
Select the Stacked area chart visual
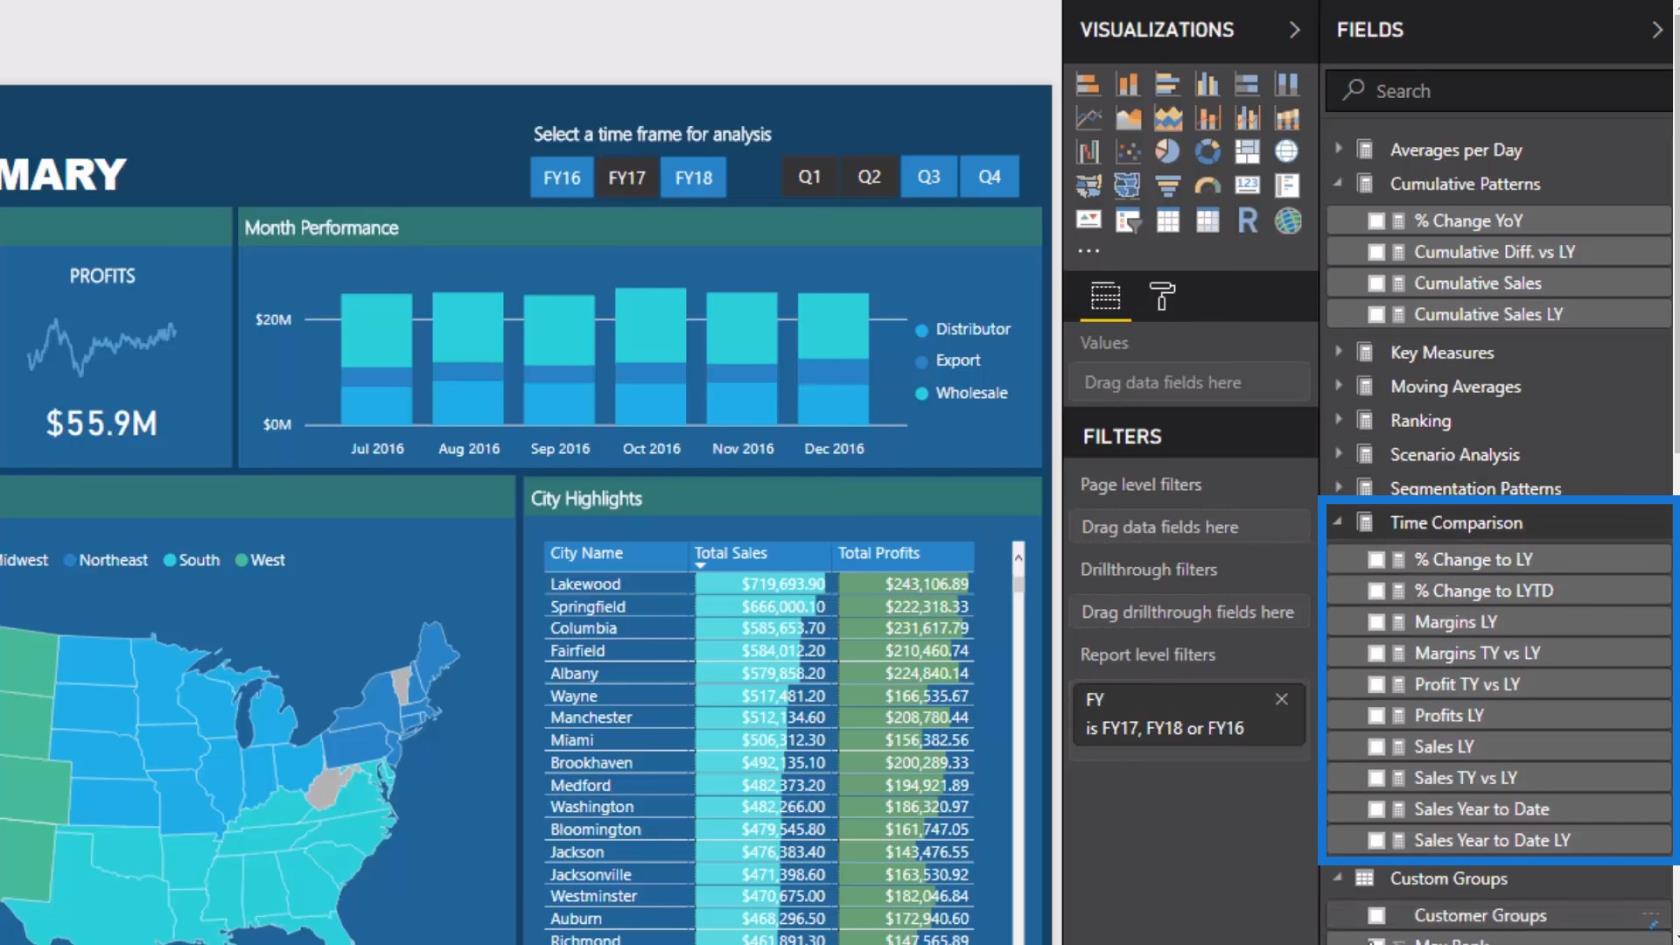(x=1167, y=118)
